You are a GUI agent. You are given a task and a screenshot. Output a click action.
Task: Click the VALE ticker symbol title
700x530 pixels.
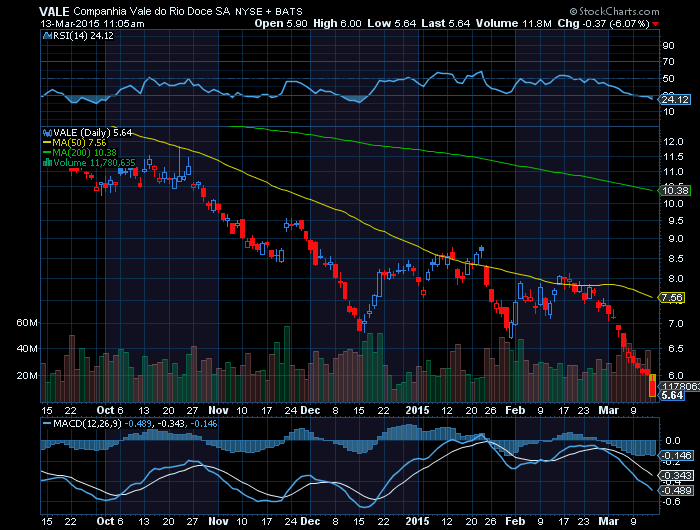[54, 12]
